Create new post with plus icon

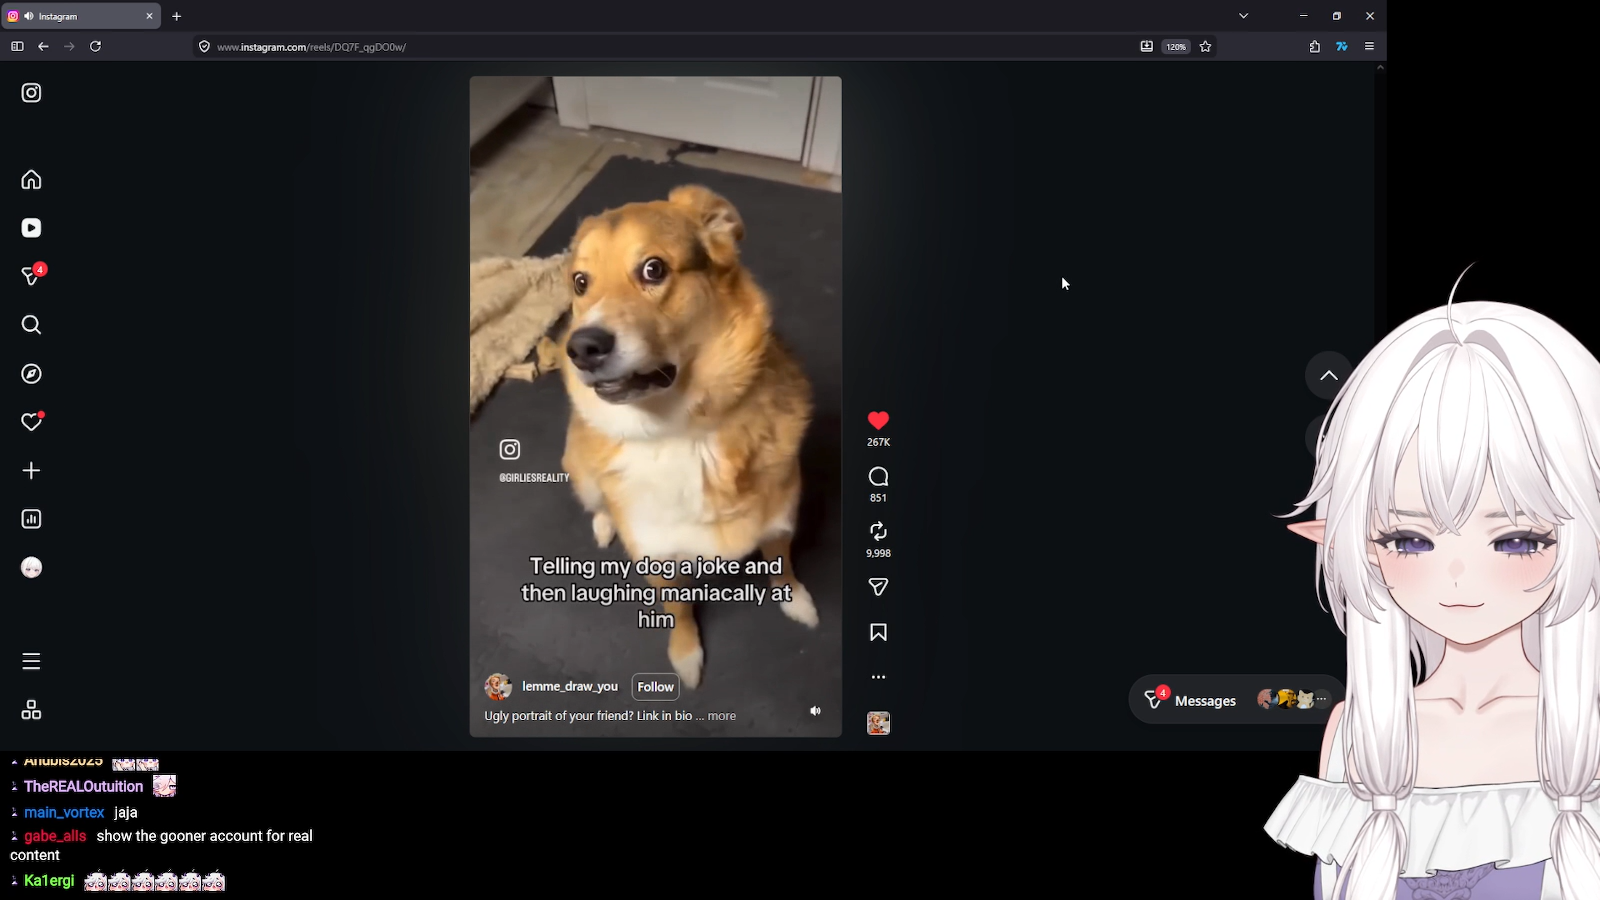[x=31, y=471]
